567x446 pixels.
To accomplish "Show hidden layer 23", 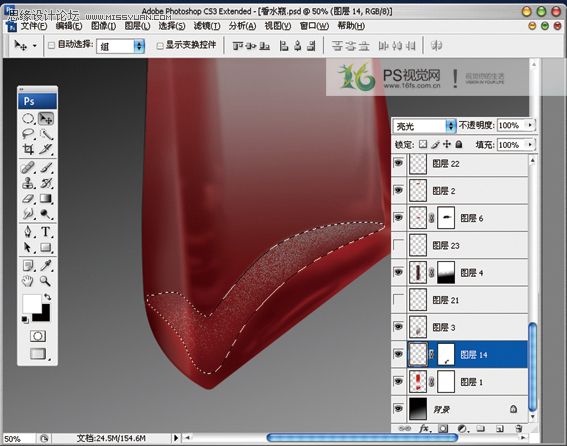I will [x=398, y=245].
